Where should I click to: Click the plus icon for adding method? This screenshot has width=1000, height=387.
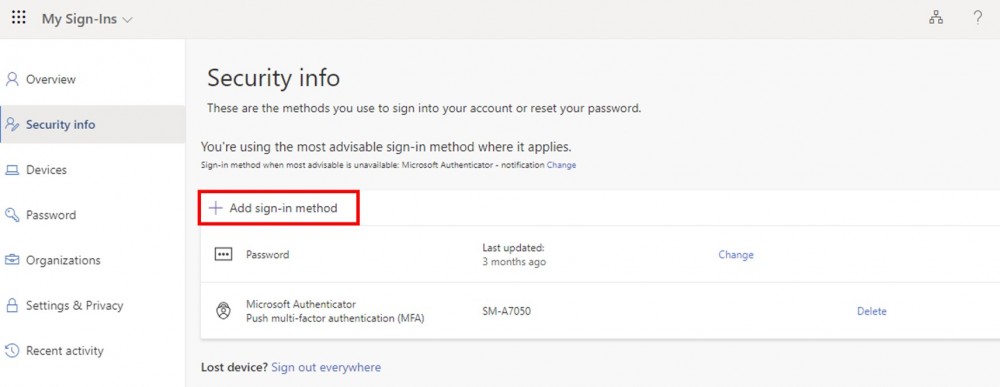click(x=216, y=208)
